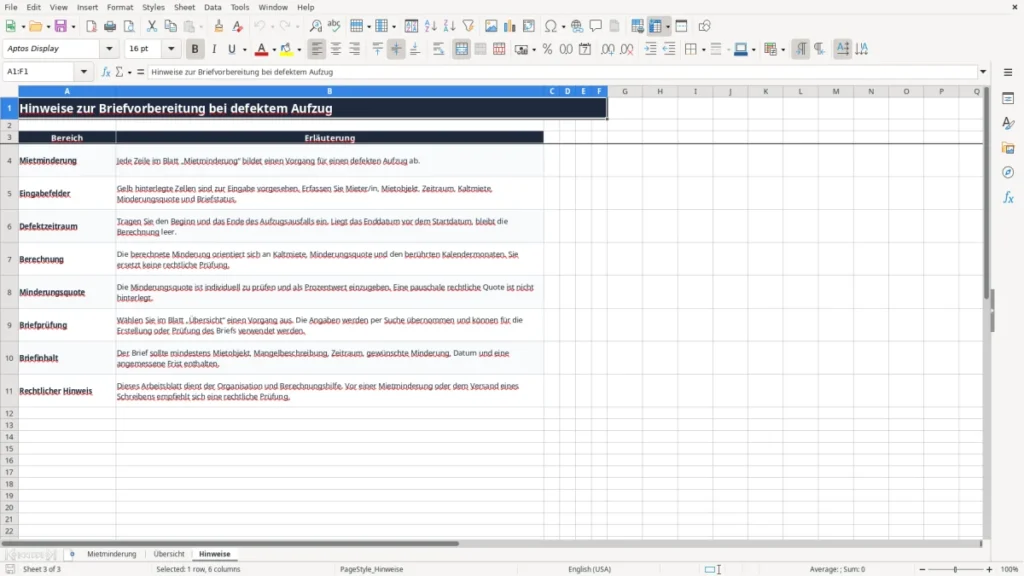Image resolution: width=1024 pixels, height=576 pixels.
Task: Open the Tools menu
Action: [x=240, y=7]
